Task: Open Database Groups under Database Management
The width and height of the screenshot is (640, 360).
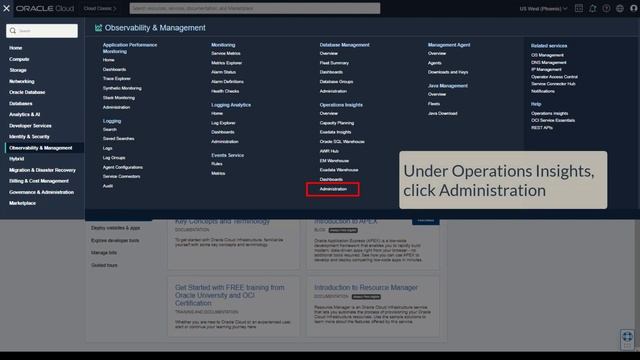Action: (336, 82)
